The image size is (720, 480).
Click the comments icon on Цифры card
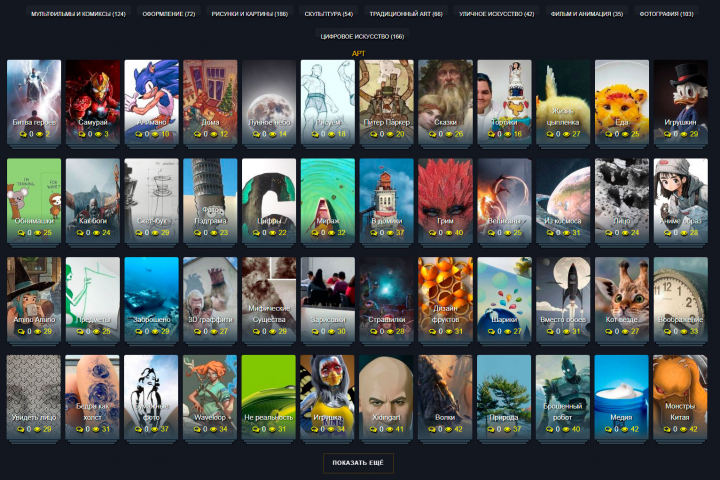point(256,233)
